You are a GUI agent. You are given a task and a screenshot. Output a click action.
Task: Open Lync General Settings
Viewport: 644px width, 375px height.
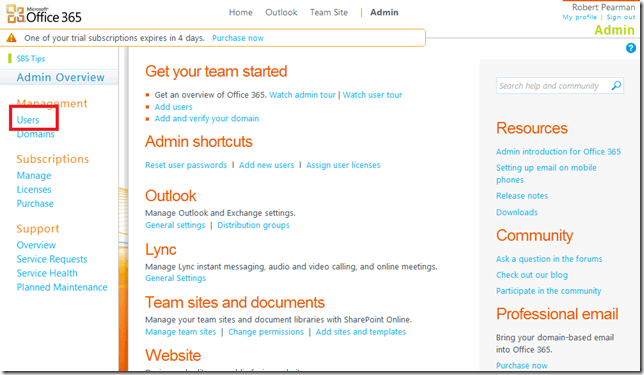tap(175, 278)
